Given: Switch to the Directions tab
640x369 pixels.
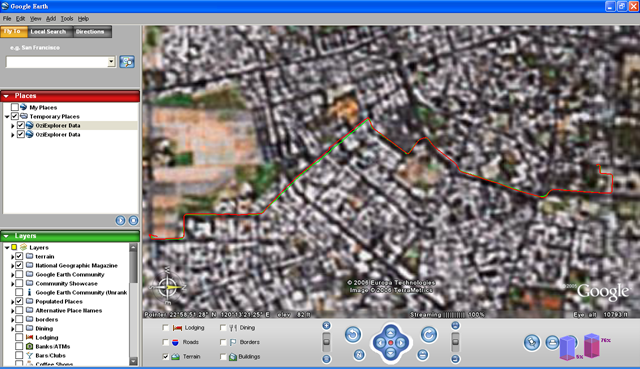Looking at the screenshot, I should click(x=90, y=31).
